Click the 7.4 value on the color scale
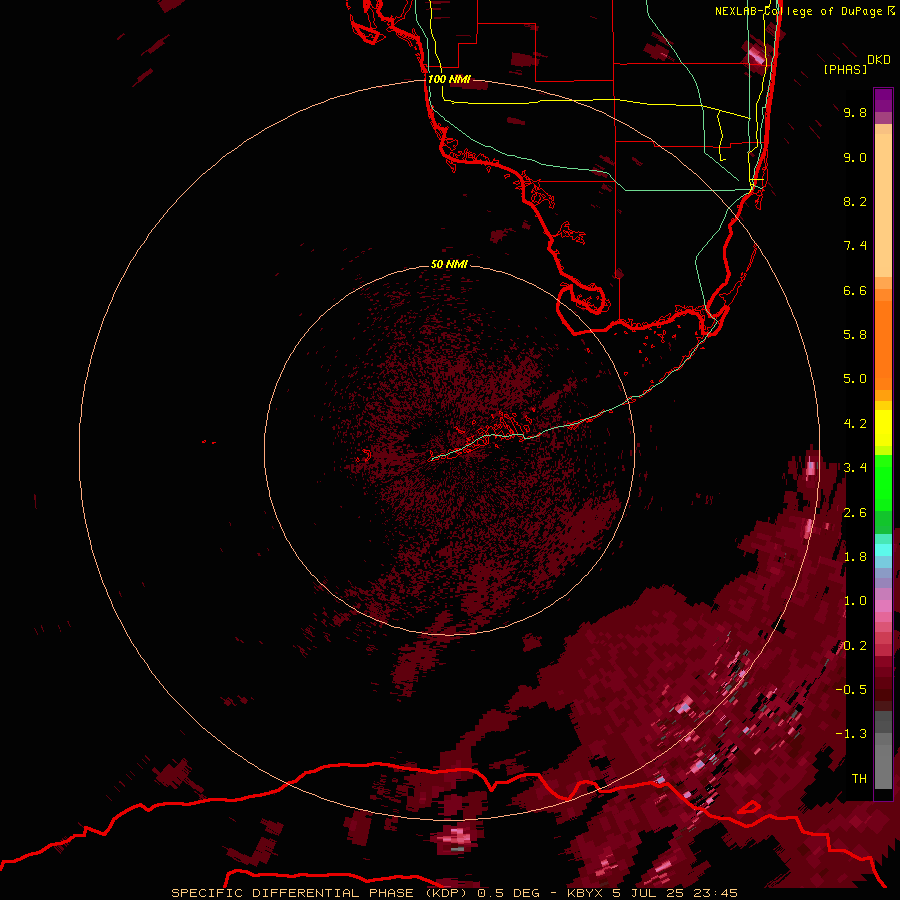This screenshot has height=900, width=900. tap(855, 246)
